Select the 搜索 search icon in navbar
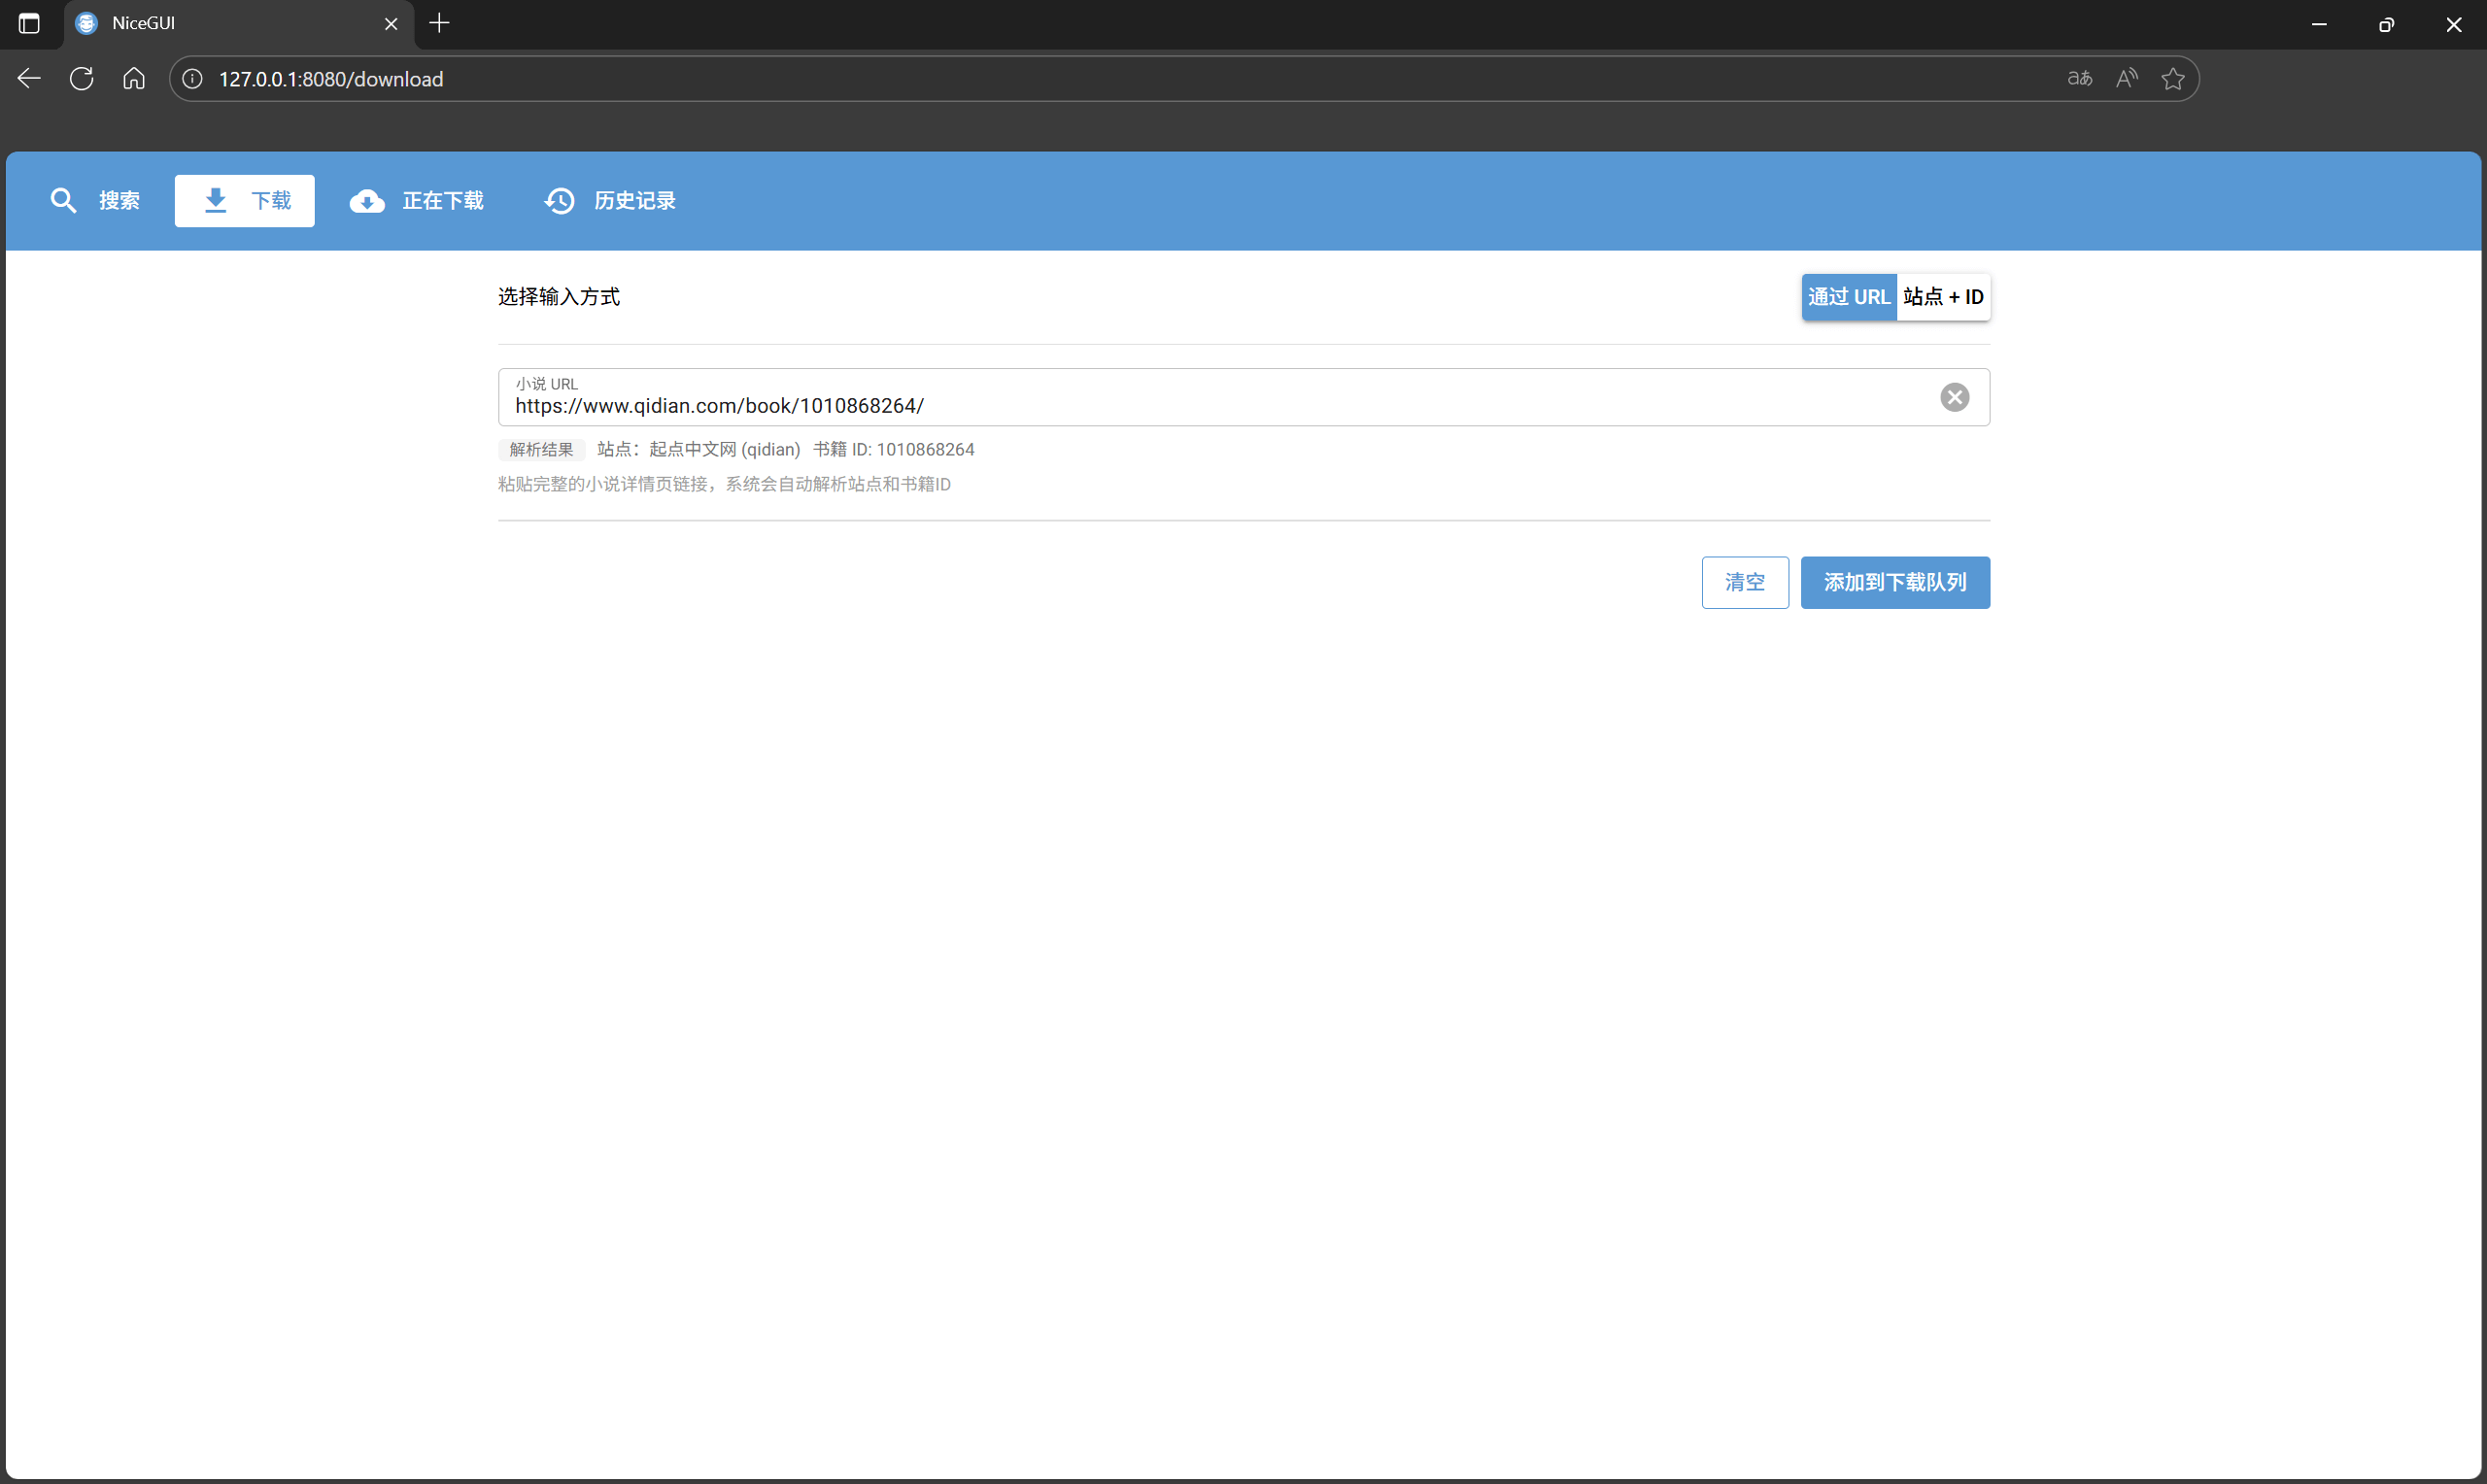This screenshot has width=2487, height=1484. pyautogui.click(x=63, y=200)
